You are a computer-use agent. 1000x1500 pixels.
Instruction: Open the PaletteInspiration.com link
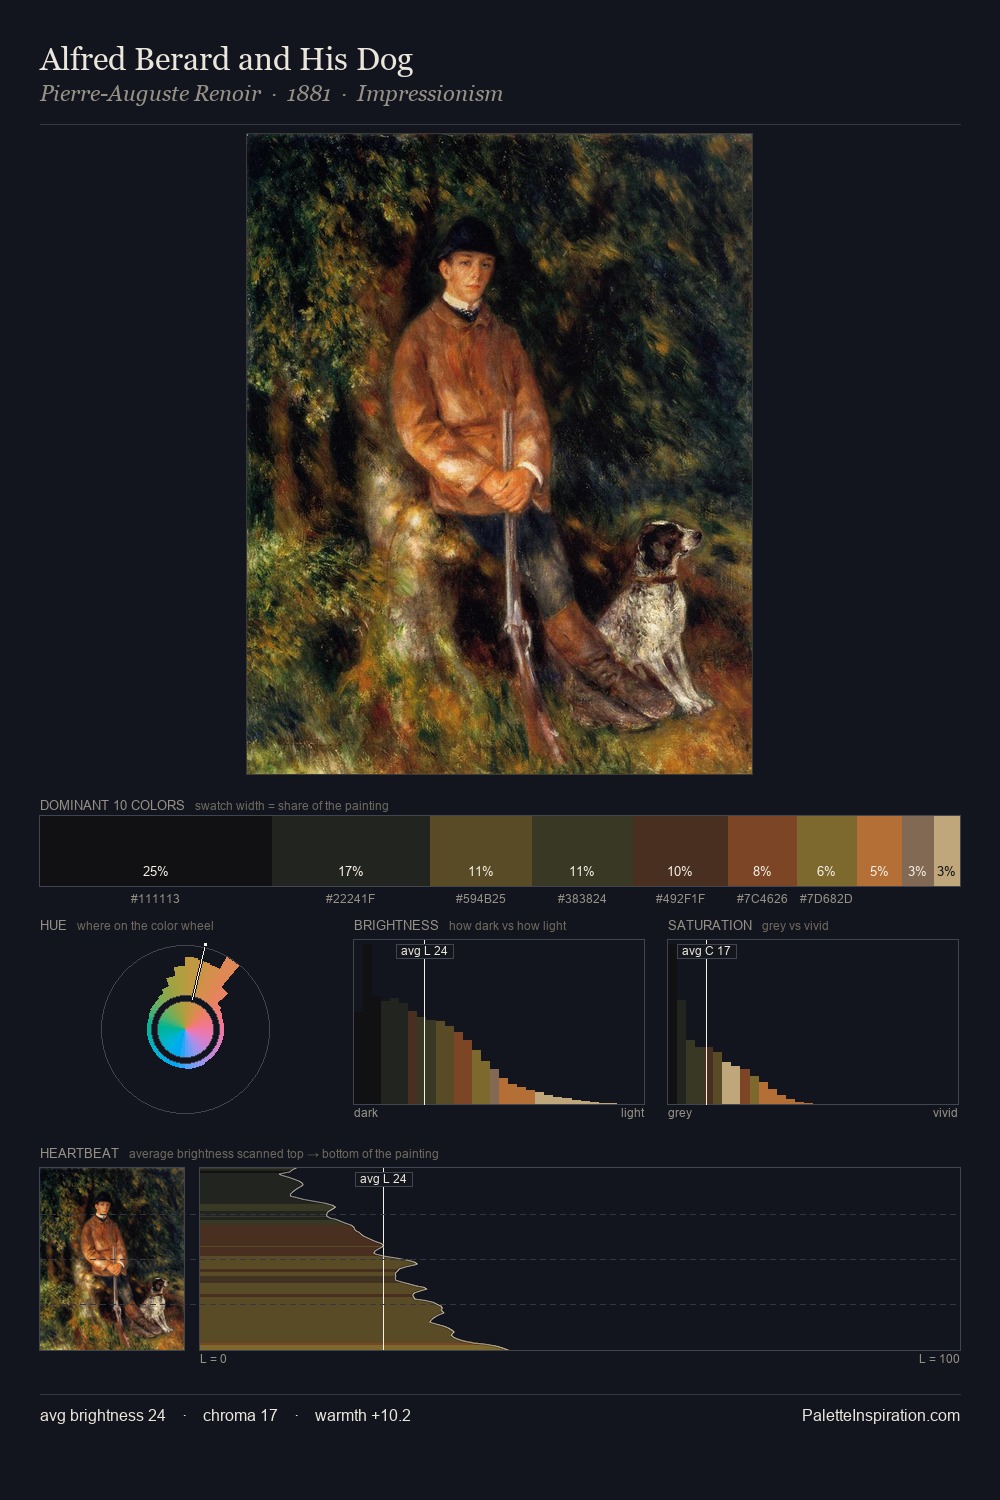[881, 1415]
